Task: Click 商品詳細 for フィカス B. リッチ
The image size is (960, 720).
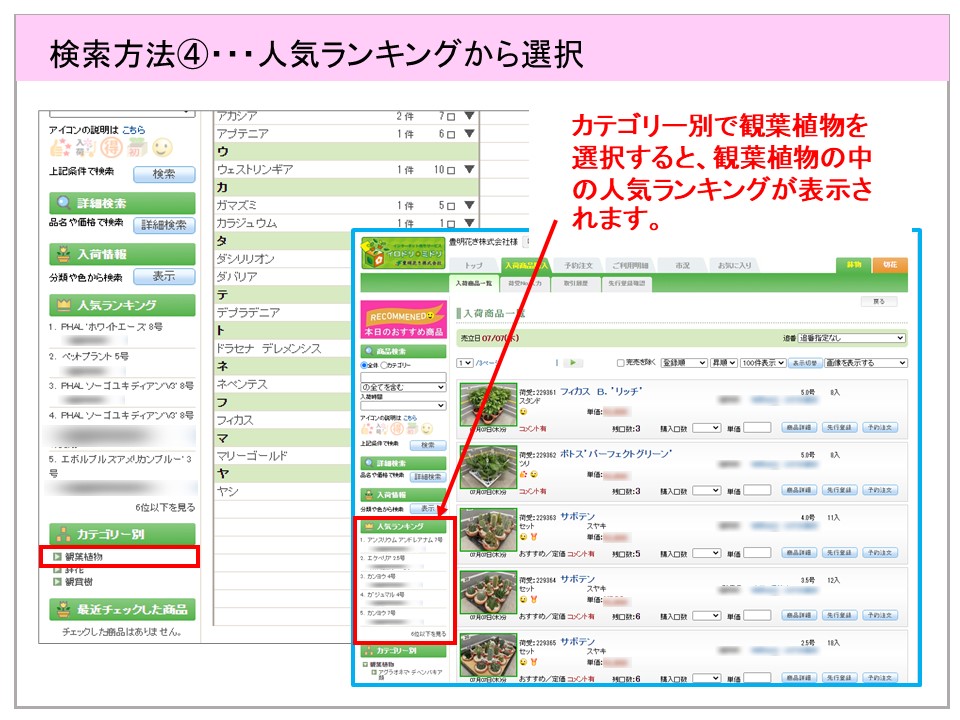Action: 800,428
